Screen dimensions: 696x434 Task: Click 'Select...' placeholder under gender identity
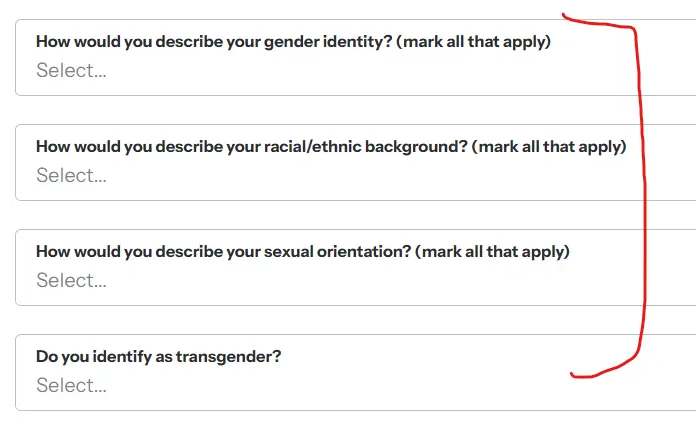coord(71,70)
